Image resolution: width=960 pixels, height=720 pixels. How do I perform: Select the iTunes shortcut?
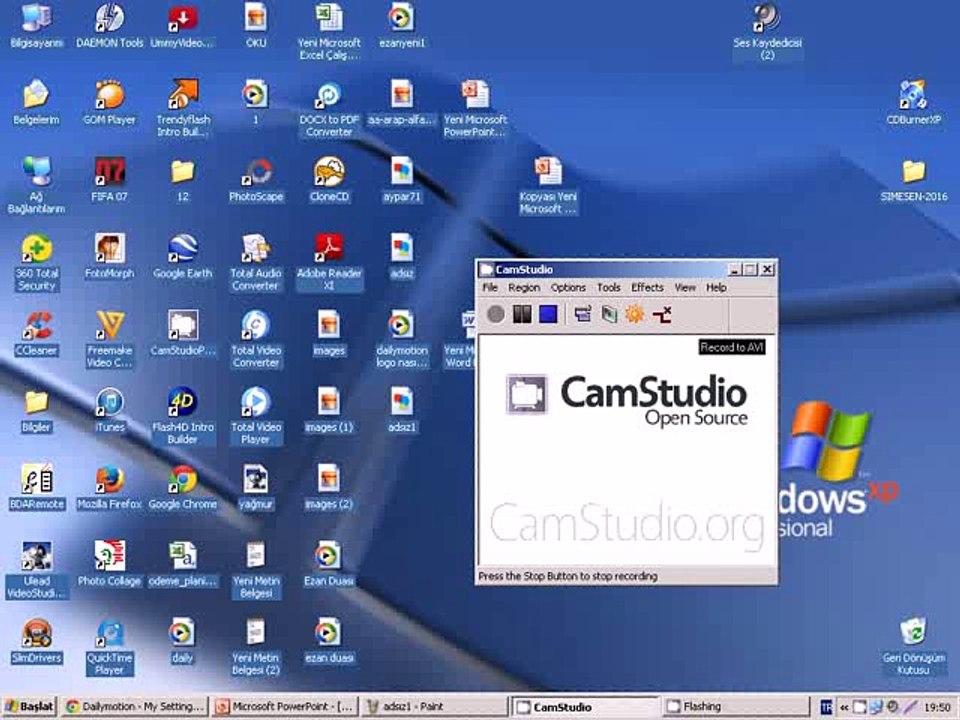coord(110,410)
